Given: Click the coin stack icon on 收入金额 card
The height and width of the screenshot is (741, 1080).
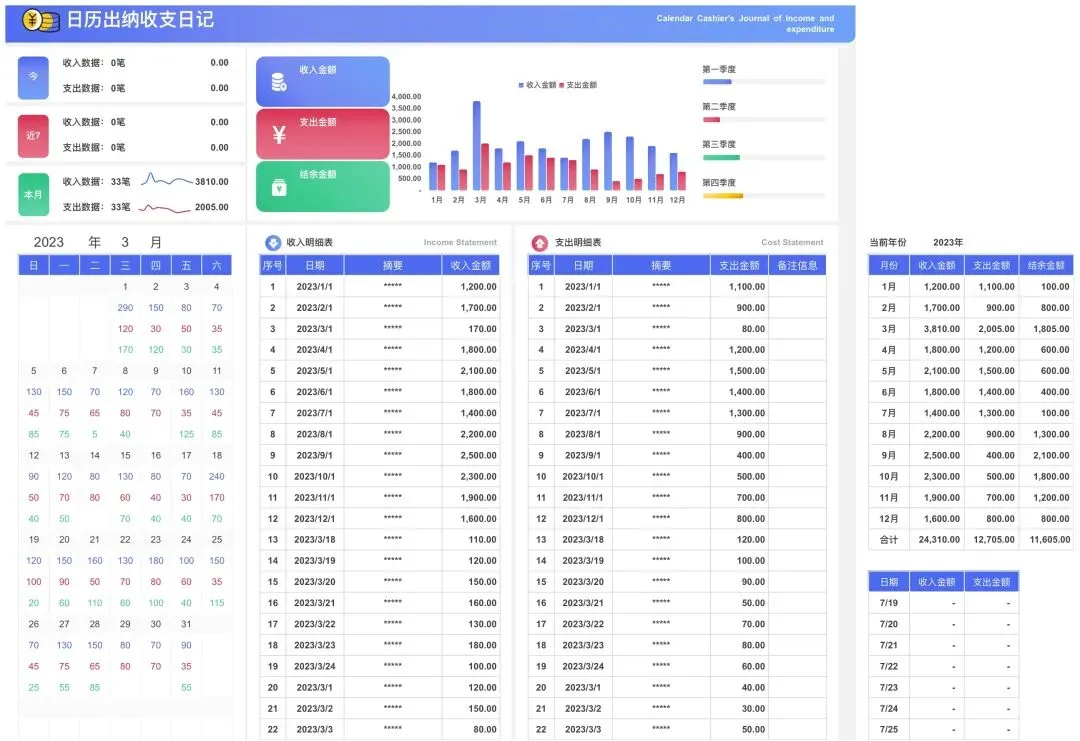Looking at the screenshot, I should 279,83.
